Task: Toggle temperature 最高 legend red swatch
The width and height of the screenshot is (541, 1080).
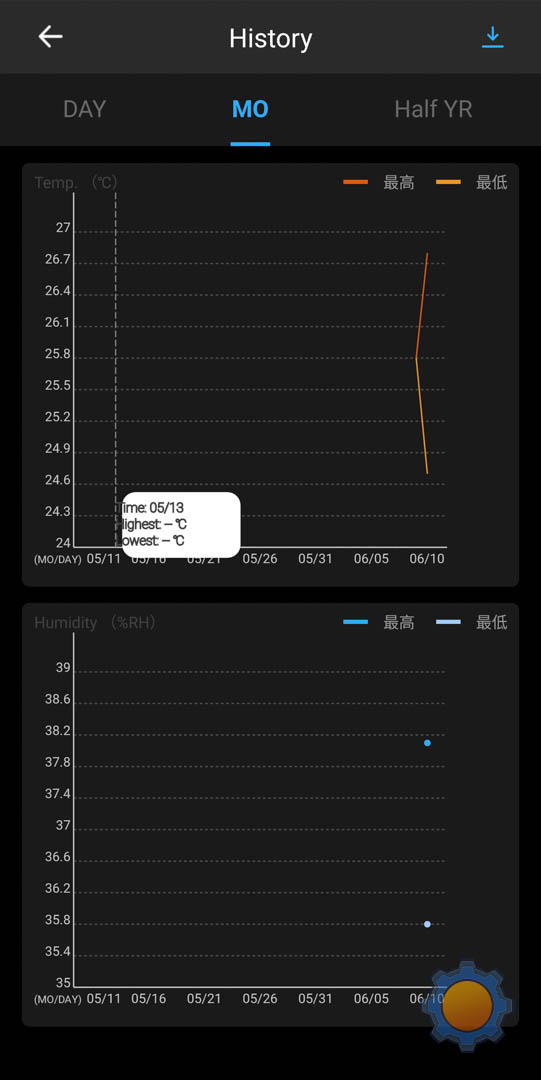Action: pyautogui.click(x=356, y=182)
